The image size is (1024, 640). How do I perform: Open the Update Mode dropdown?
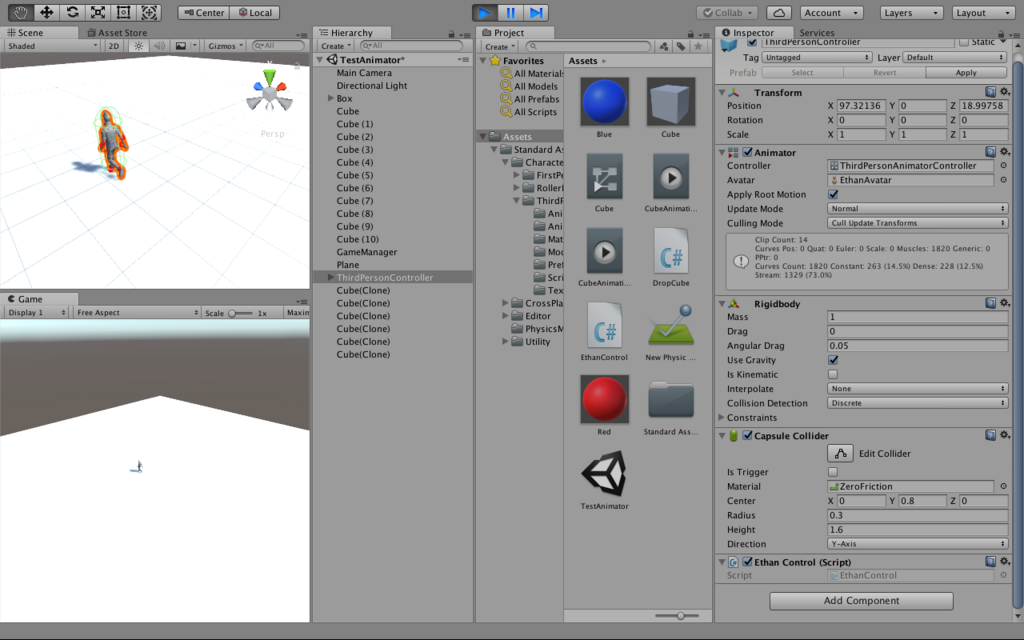(x=918, y=209)
